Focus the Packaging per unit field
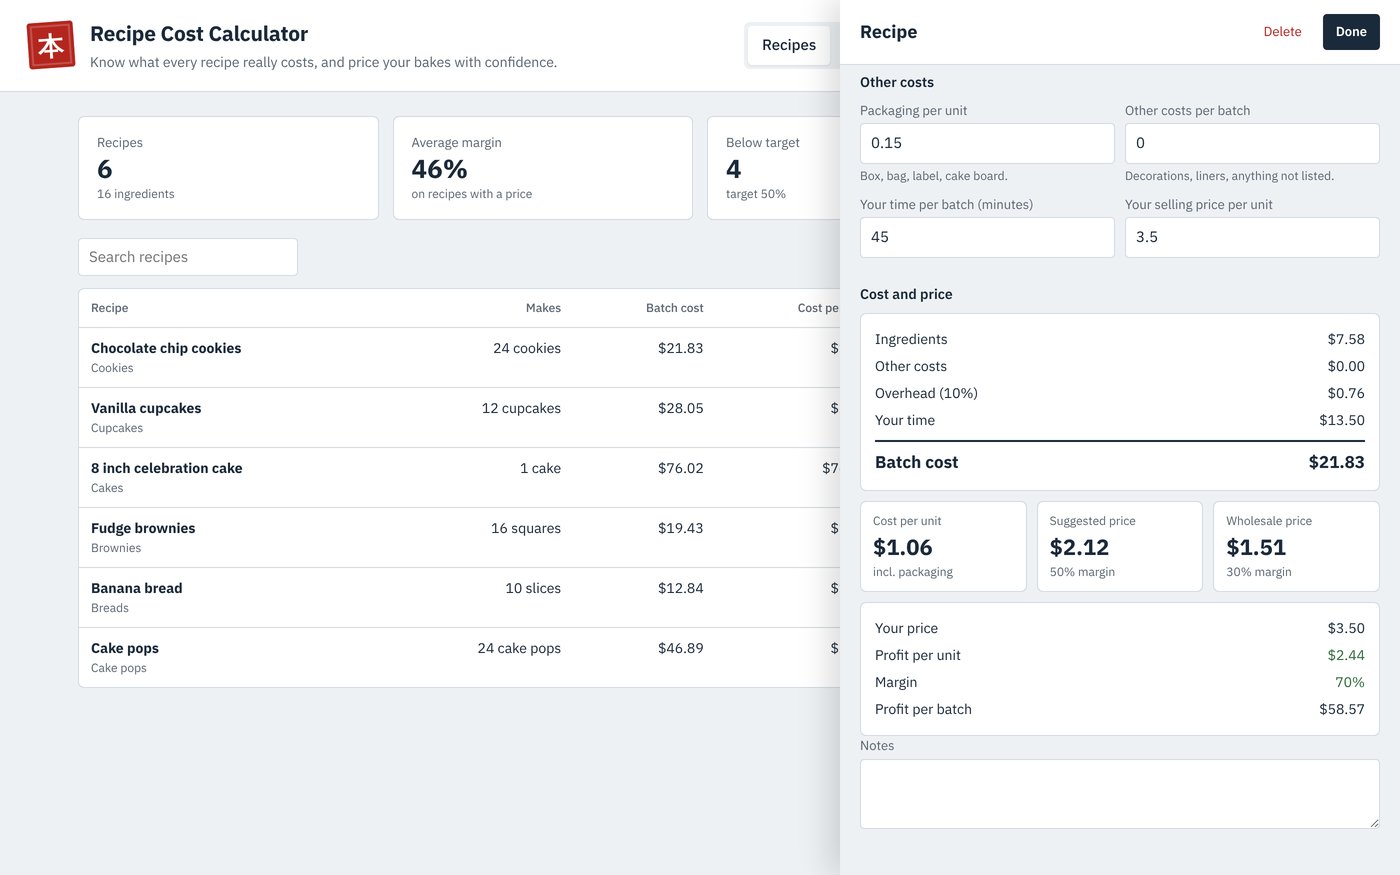 987,143
